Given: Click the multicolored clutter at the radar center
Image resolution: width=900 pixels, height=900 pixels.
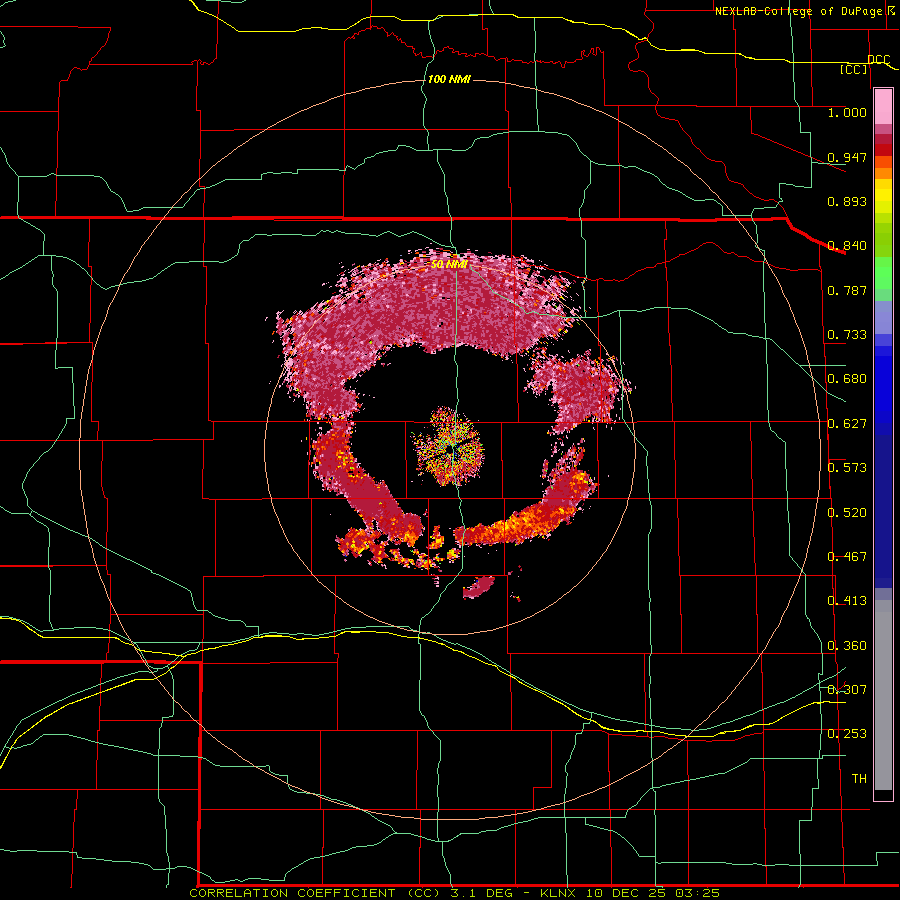Looking at the screenshot, I should 449,447.
